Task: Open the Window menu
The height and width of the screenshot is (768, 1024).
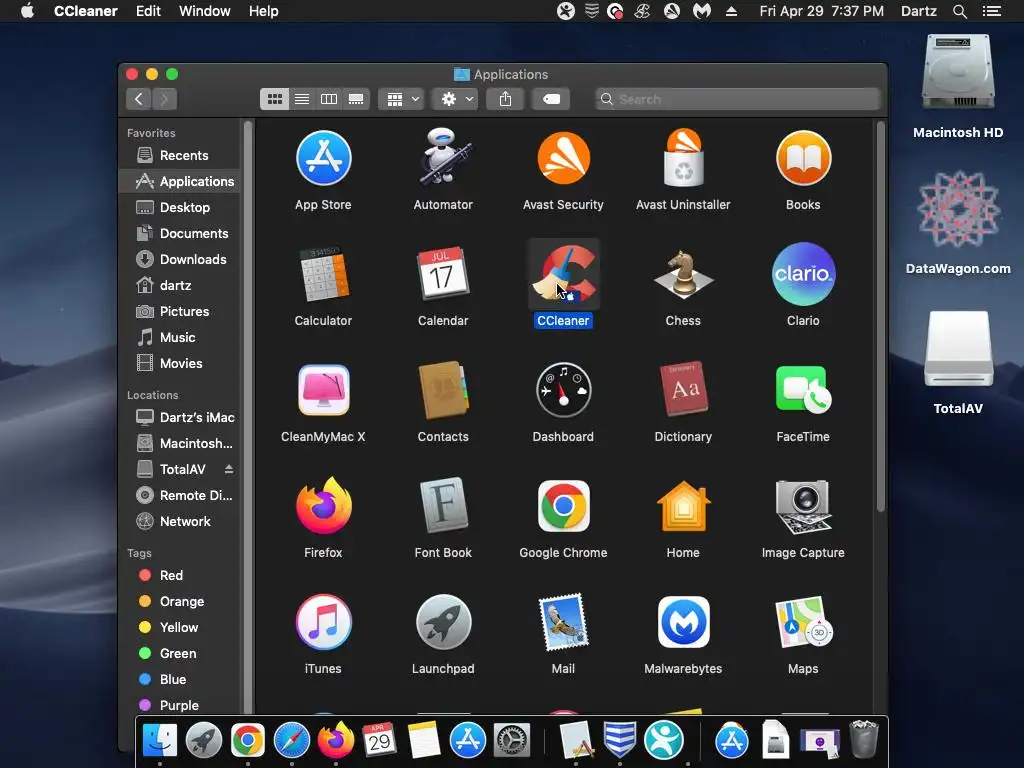Action: point(204,11)
